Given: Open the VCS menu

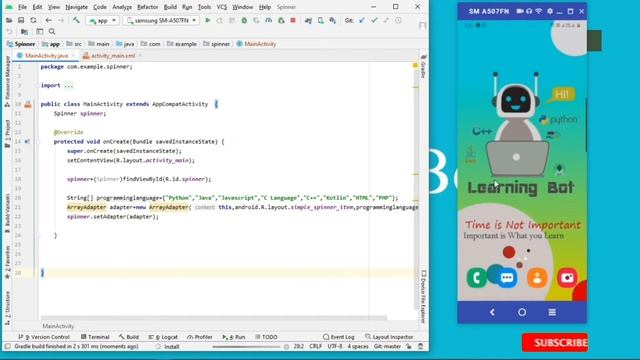Looking at the screenshot, I should [x=222, y=7].
